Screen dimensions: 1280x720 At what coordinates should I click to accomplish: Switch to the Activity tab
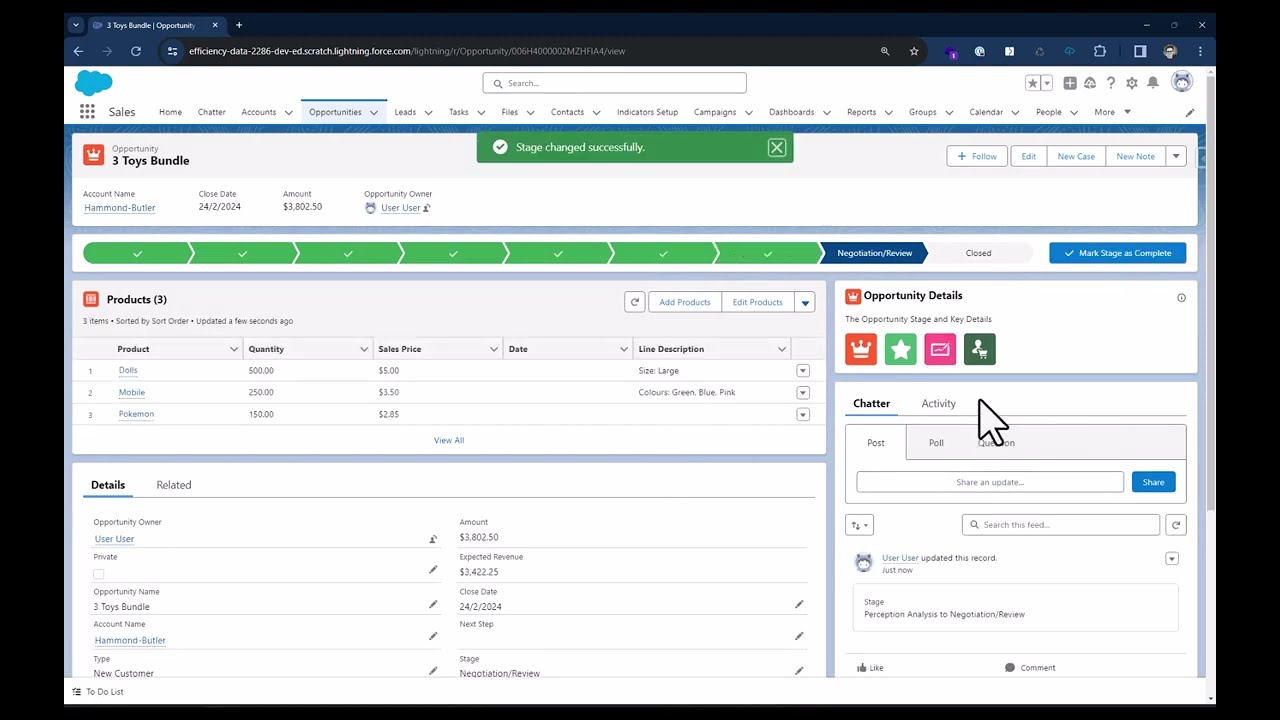(938, 403)
